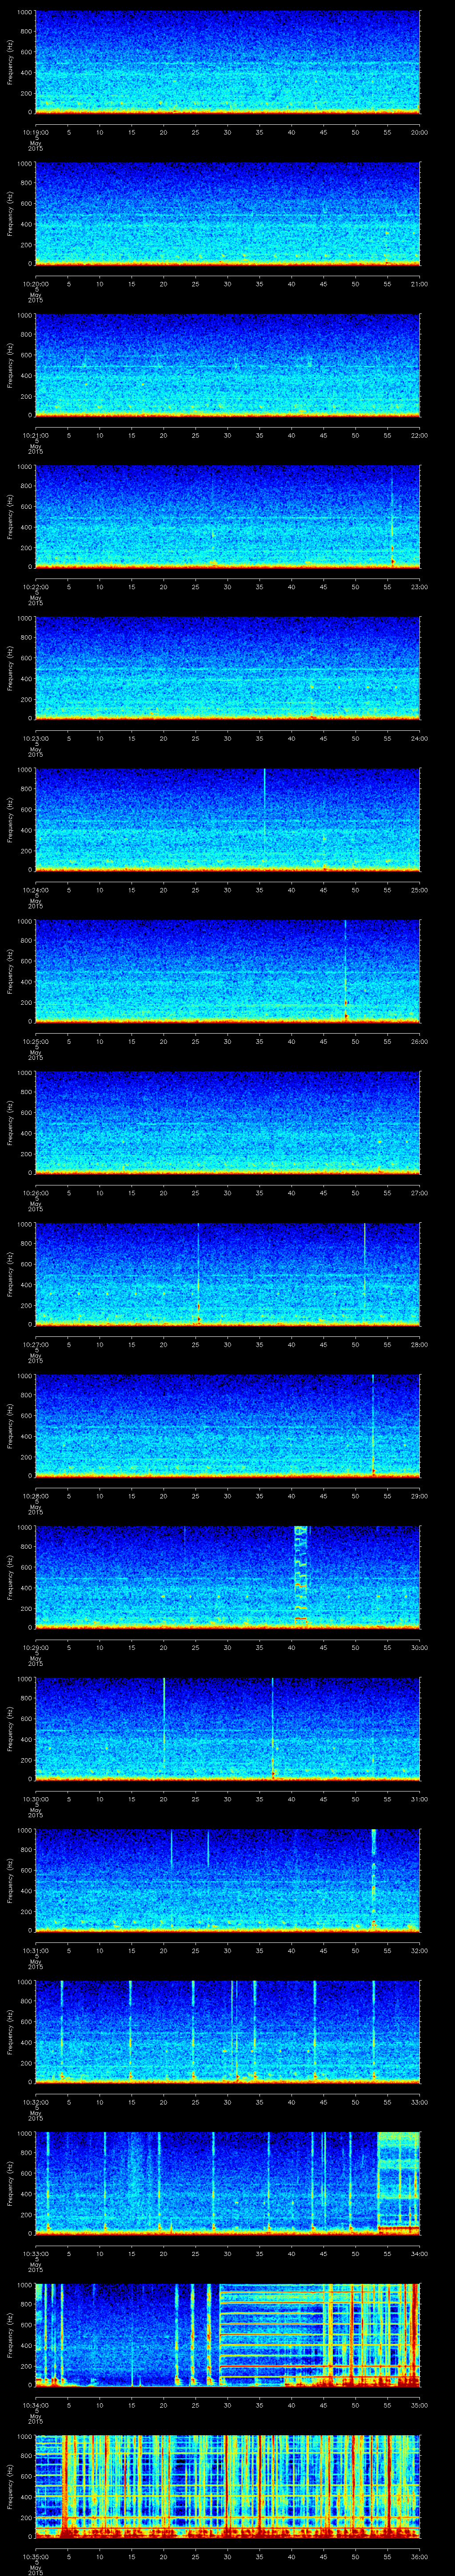The height and width of the screenshot is (2576, 455).
Task: Click the '10:32:00' start time label
Action: click(x=35, y=2102)
